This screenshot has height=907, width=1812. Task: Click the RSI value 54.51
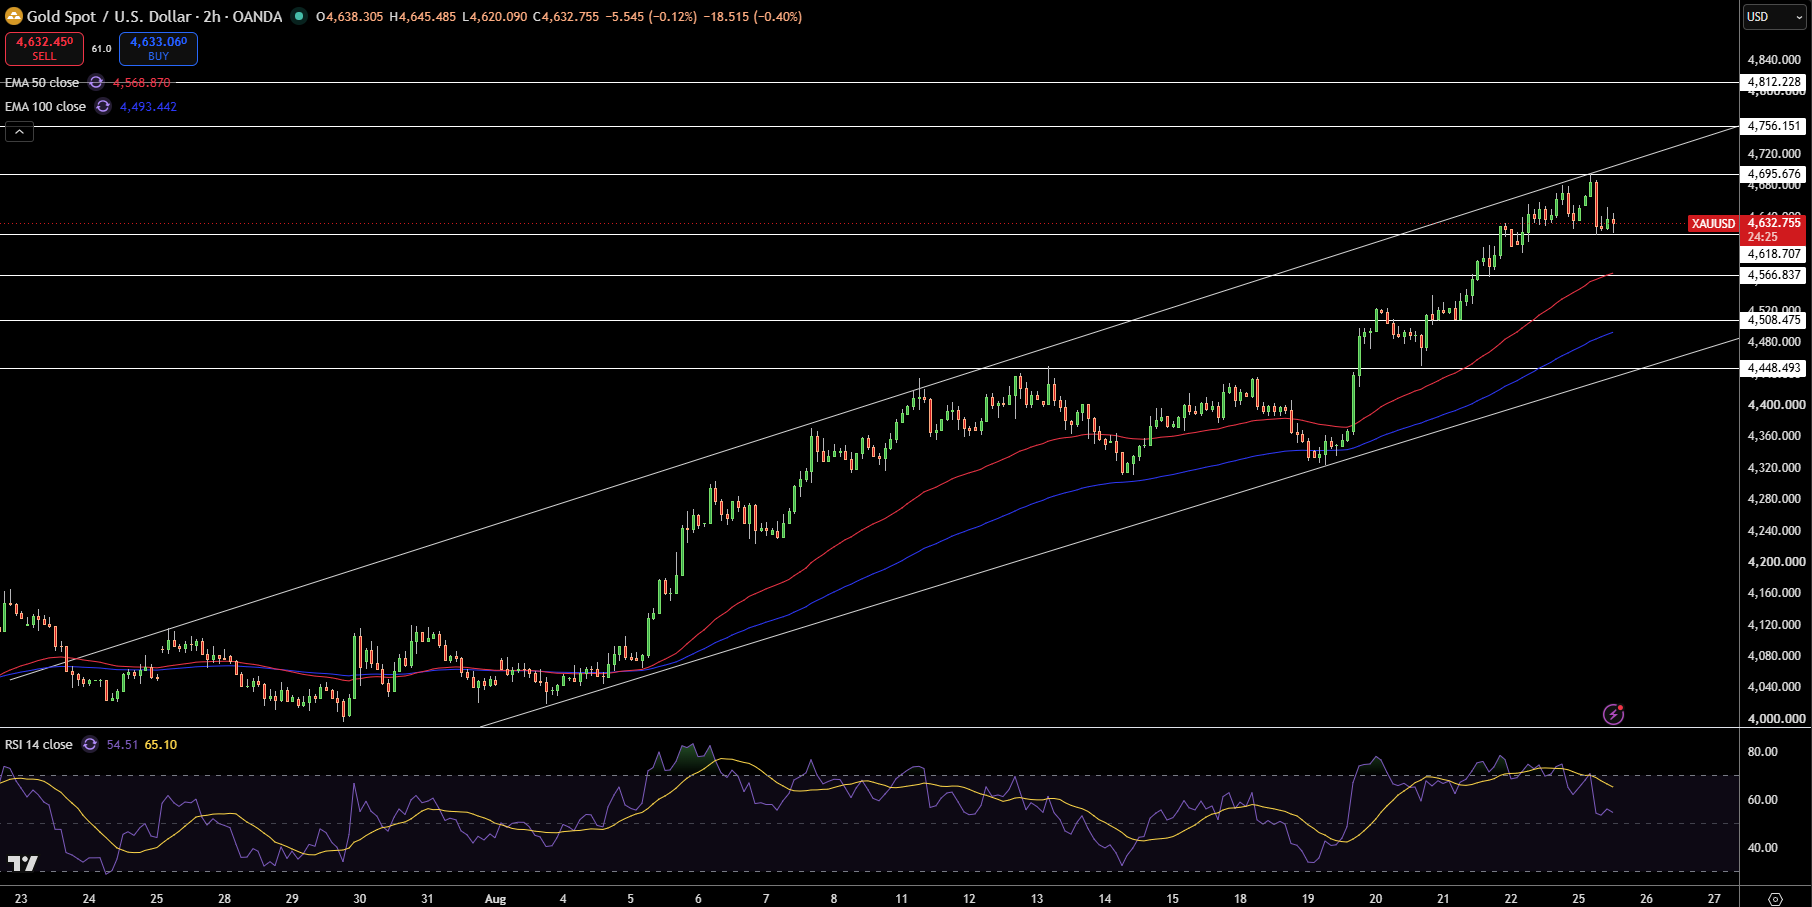122,745
